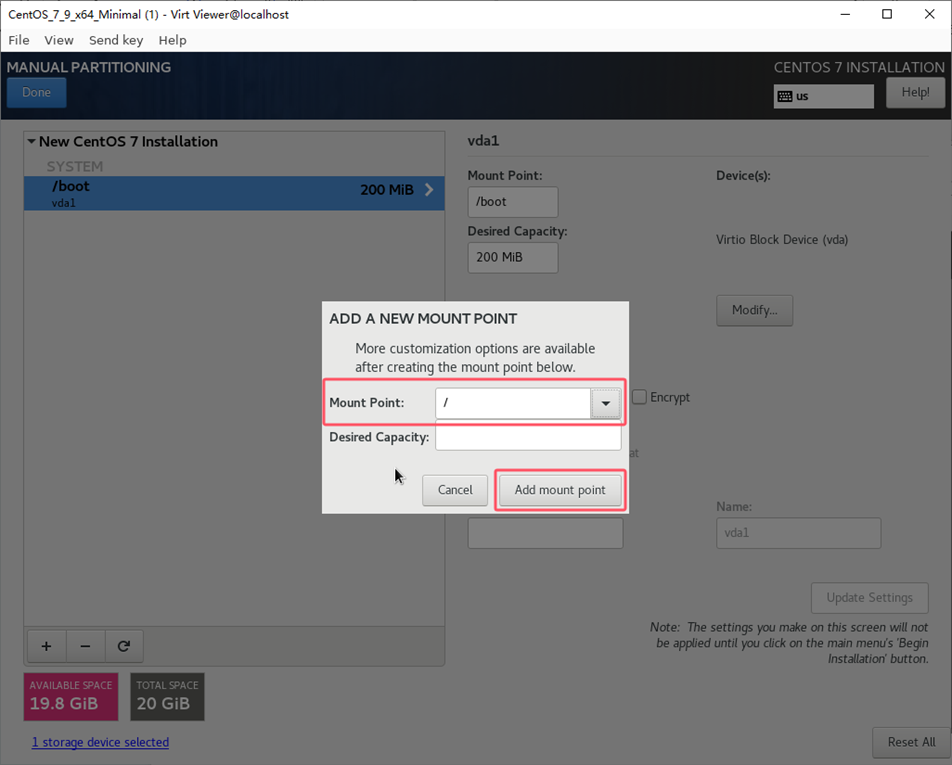
Task: Click the ADD A NEW MOUNT POINT title
Action: (423, 319)
